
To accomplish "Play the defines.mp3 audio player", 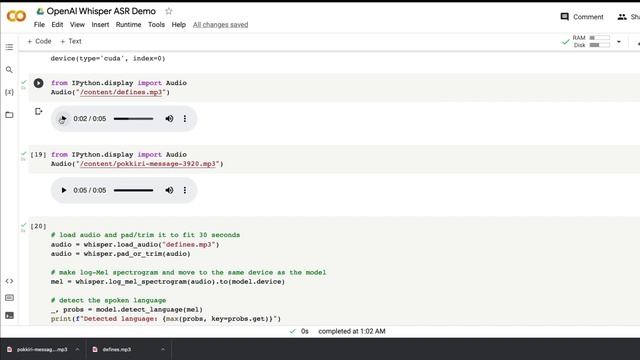I will pos(63,119).
